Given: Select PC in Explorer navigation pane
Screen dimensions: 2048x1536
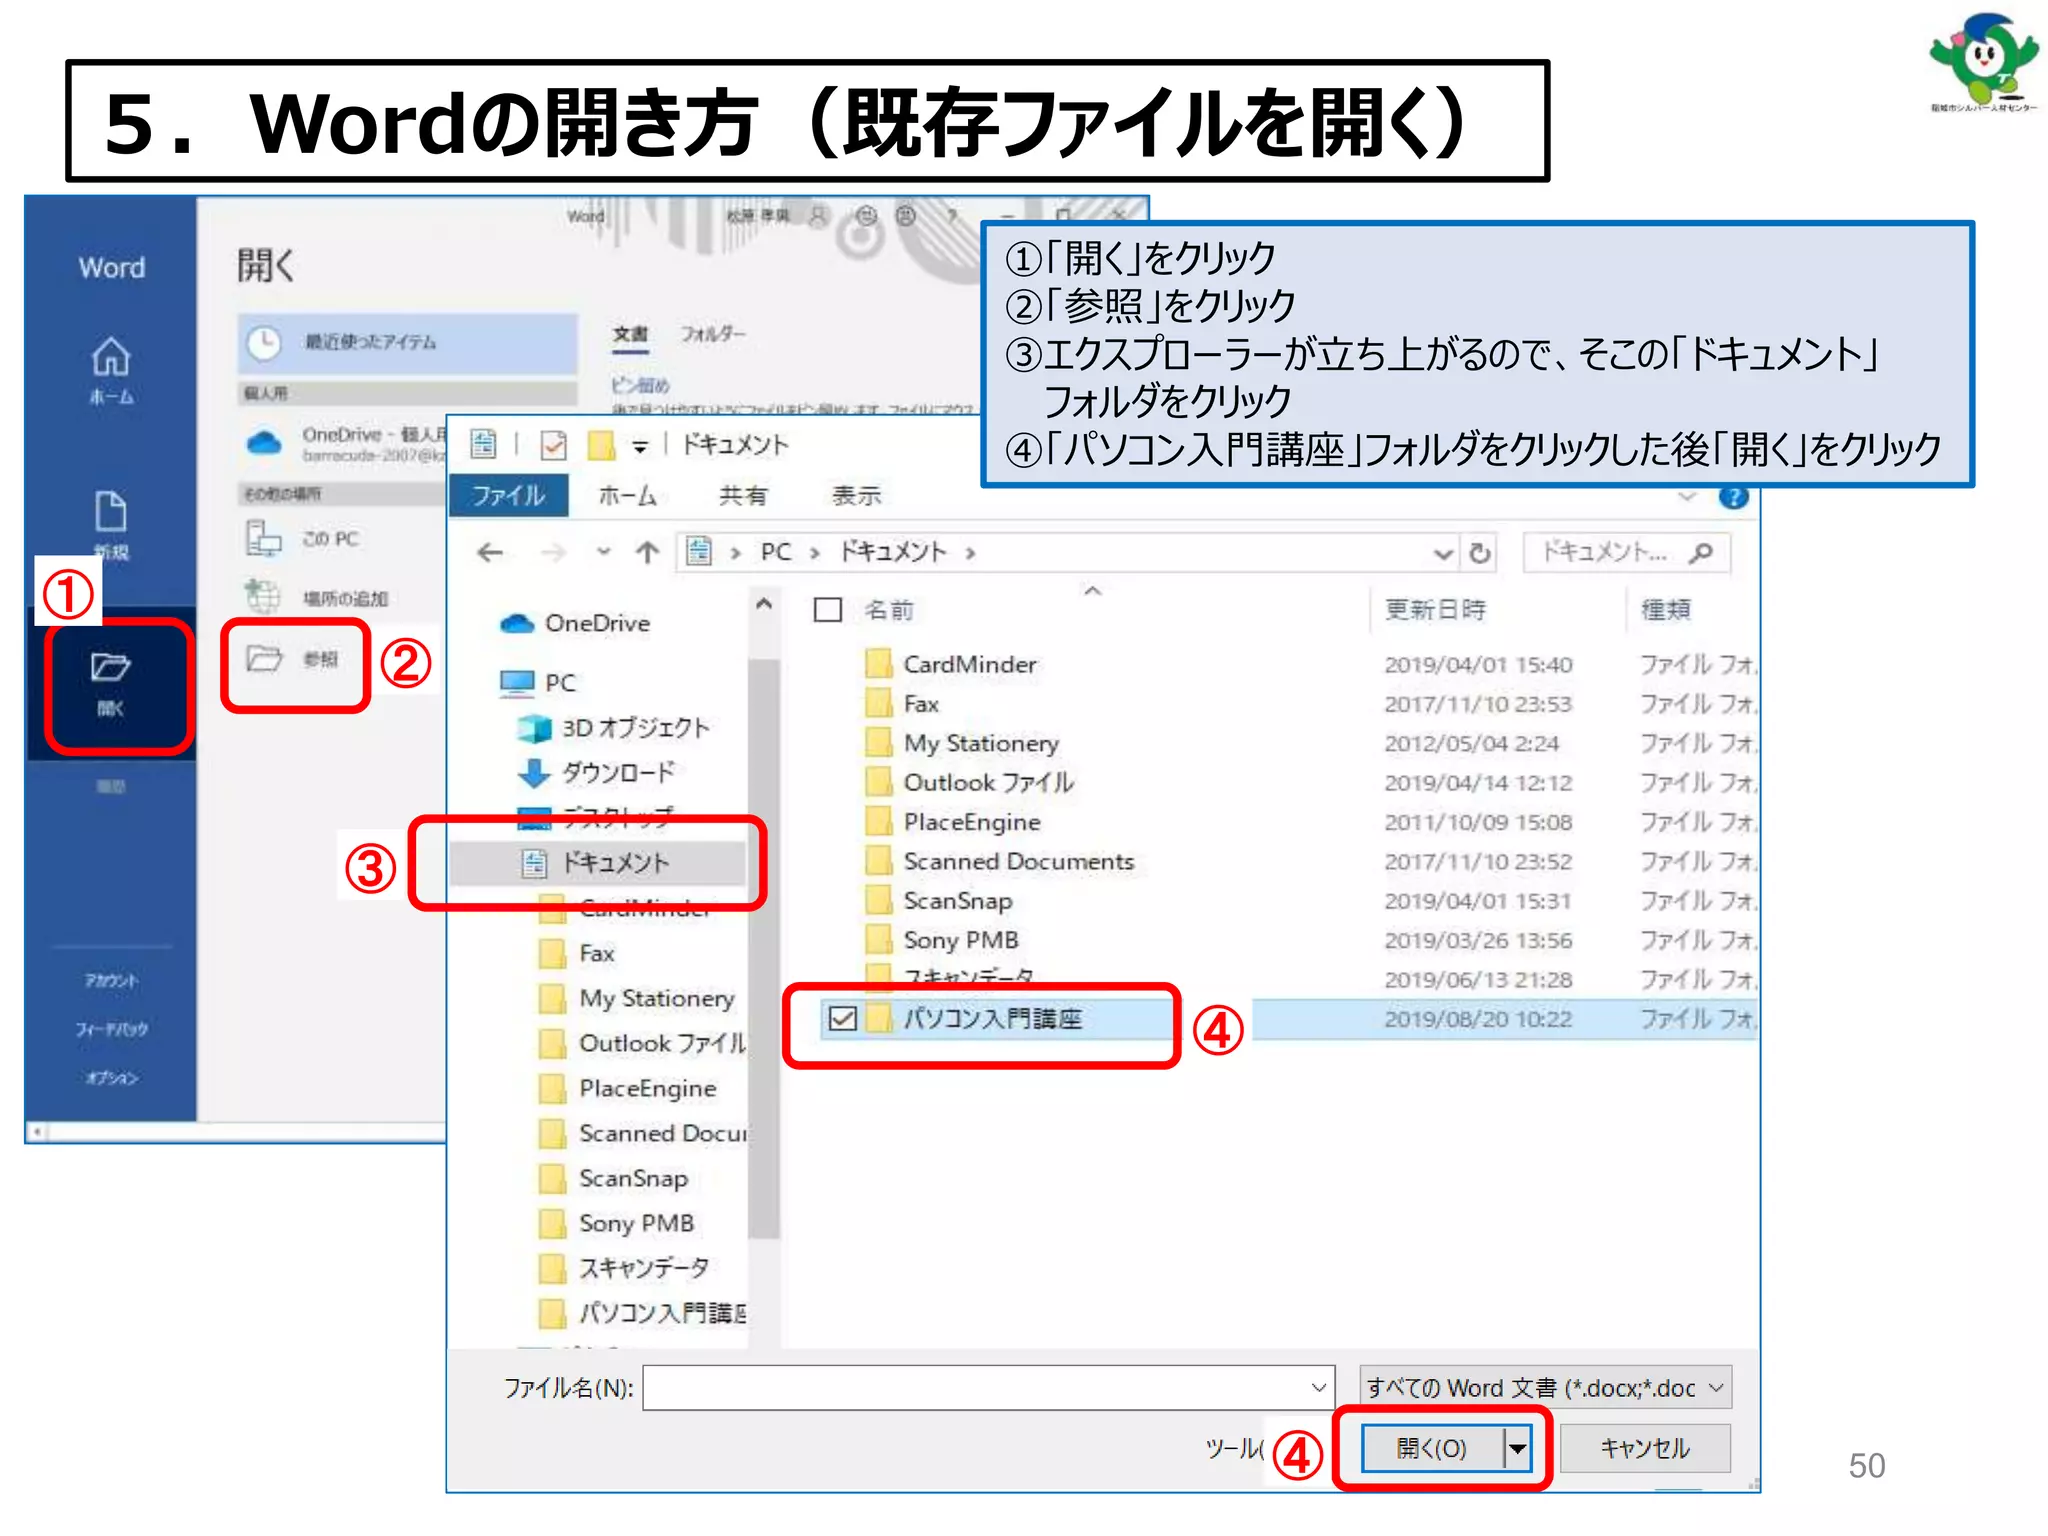Looking at the screenshot, I should pyautogui.click(x=537, y=682).
